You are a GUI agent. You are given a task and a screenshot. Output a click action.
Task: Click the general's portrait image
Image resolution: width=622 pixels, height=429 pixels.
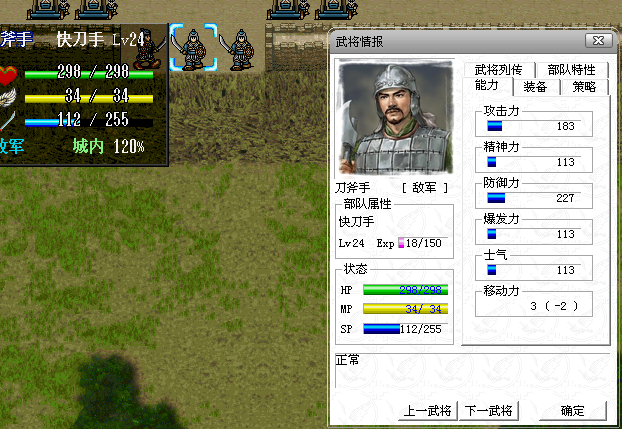(395, 117)
